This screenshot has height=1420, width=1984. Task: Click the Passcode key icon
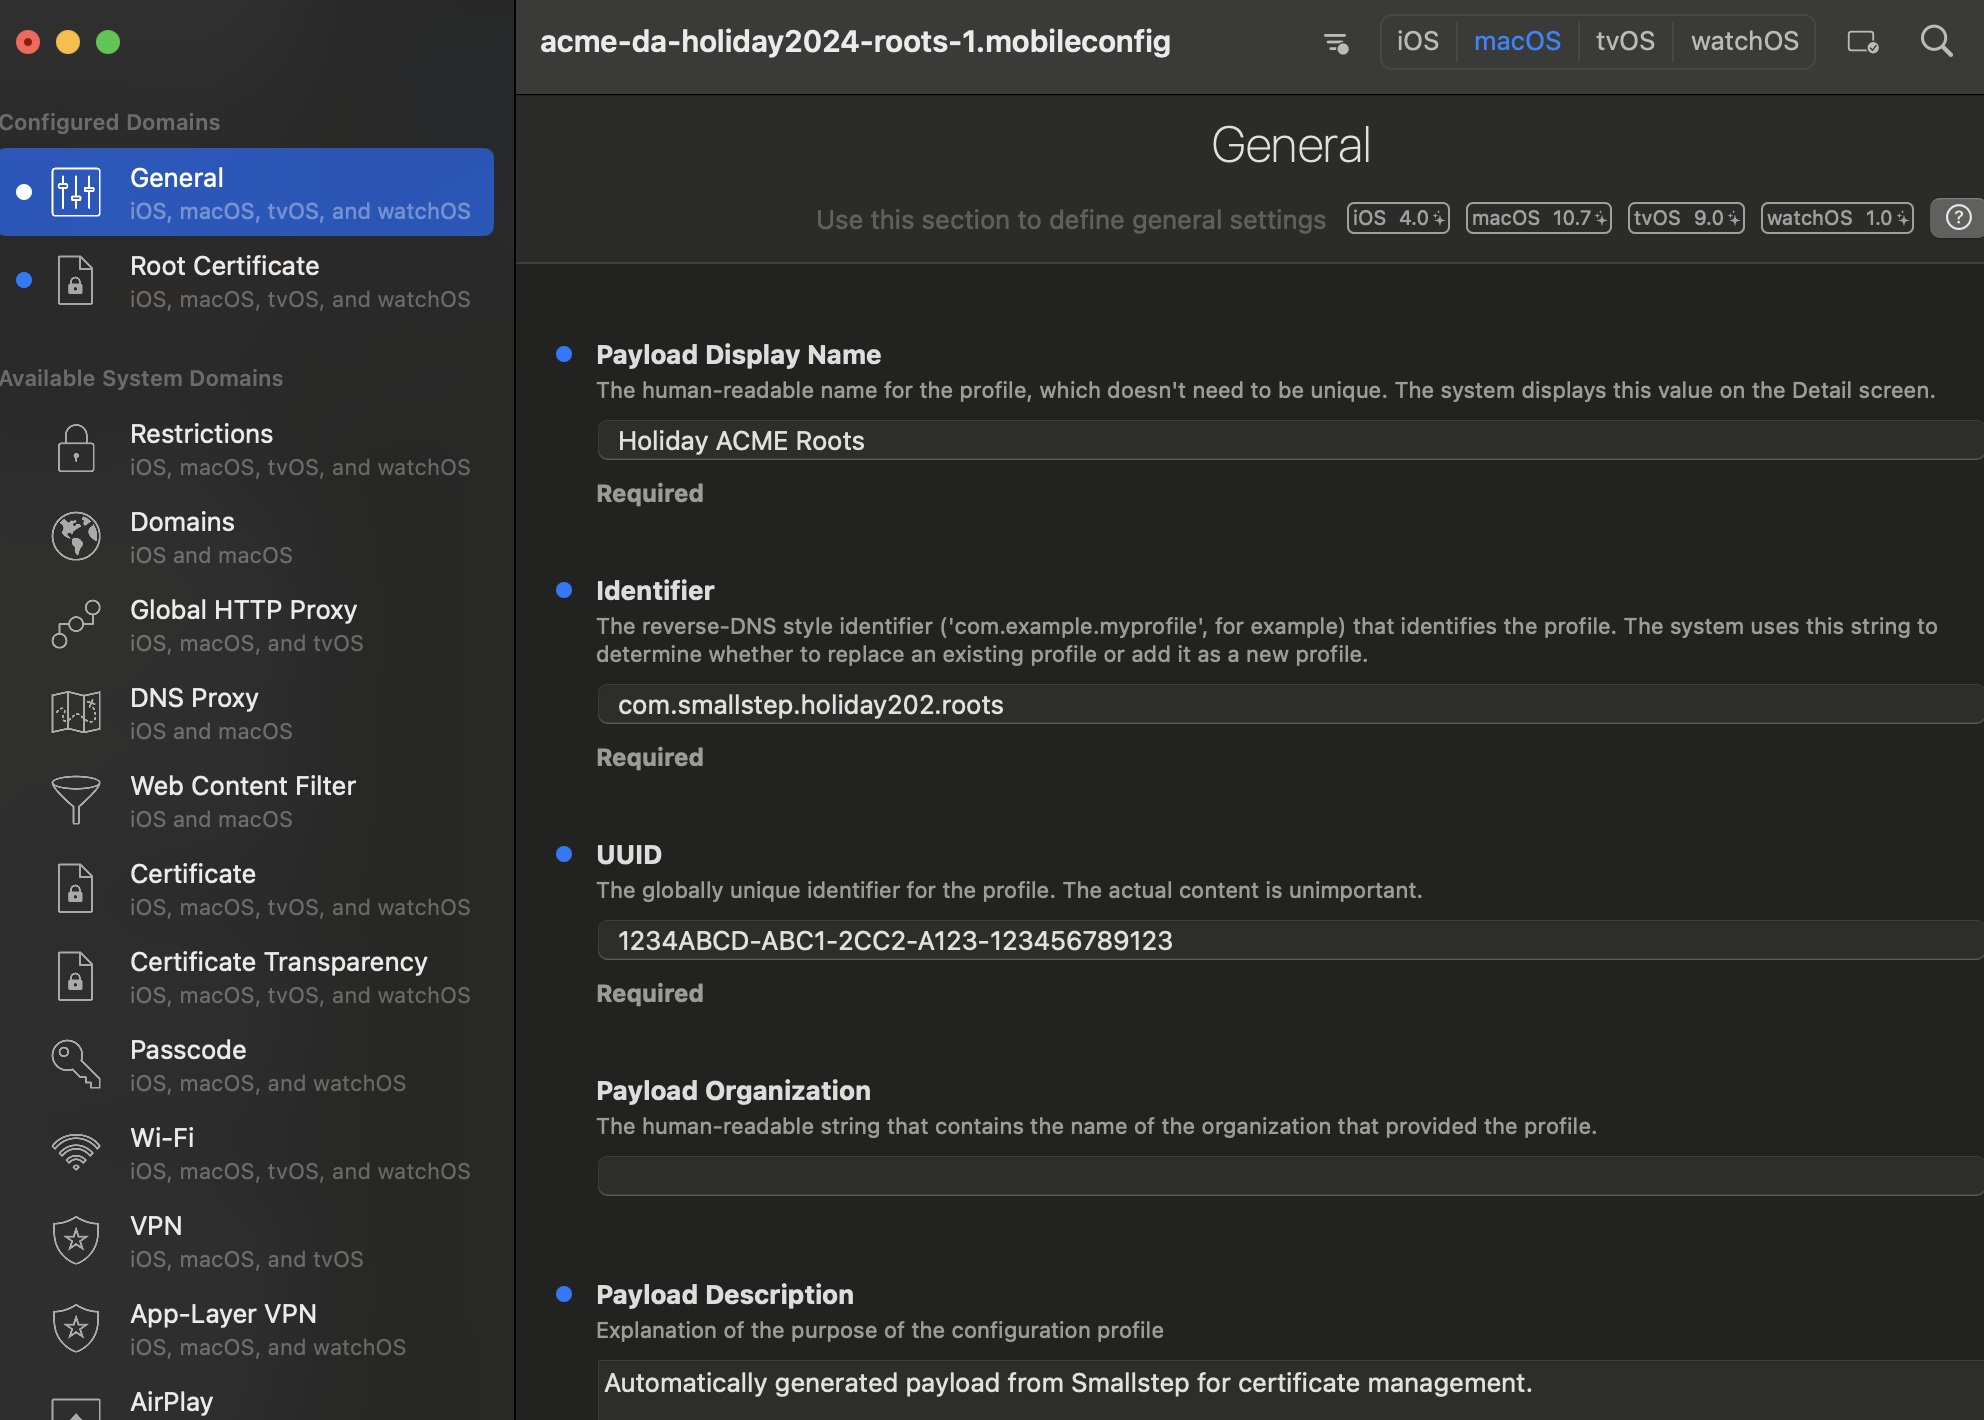tap(76, 1064)
